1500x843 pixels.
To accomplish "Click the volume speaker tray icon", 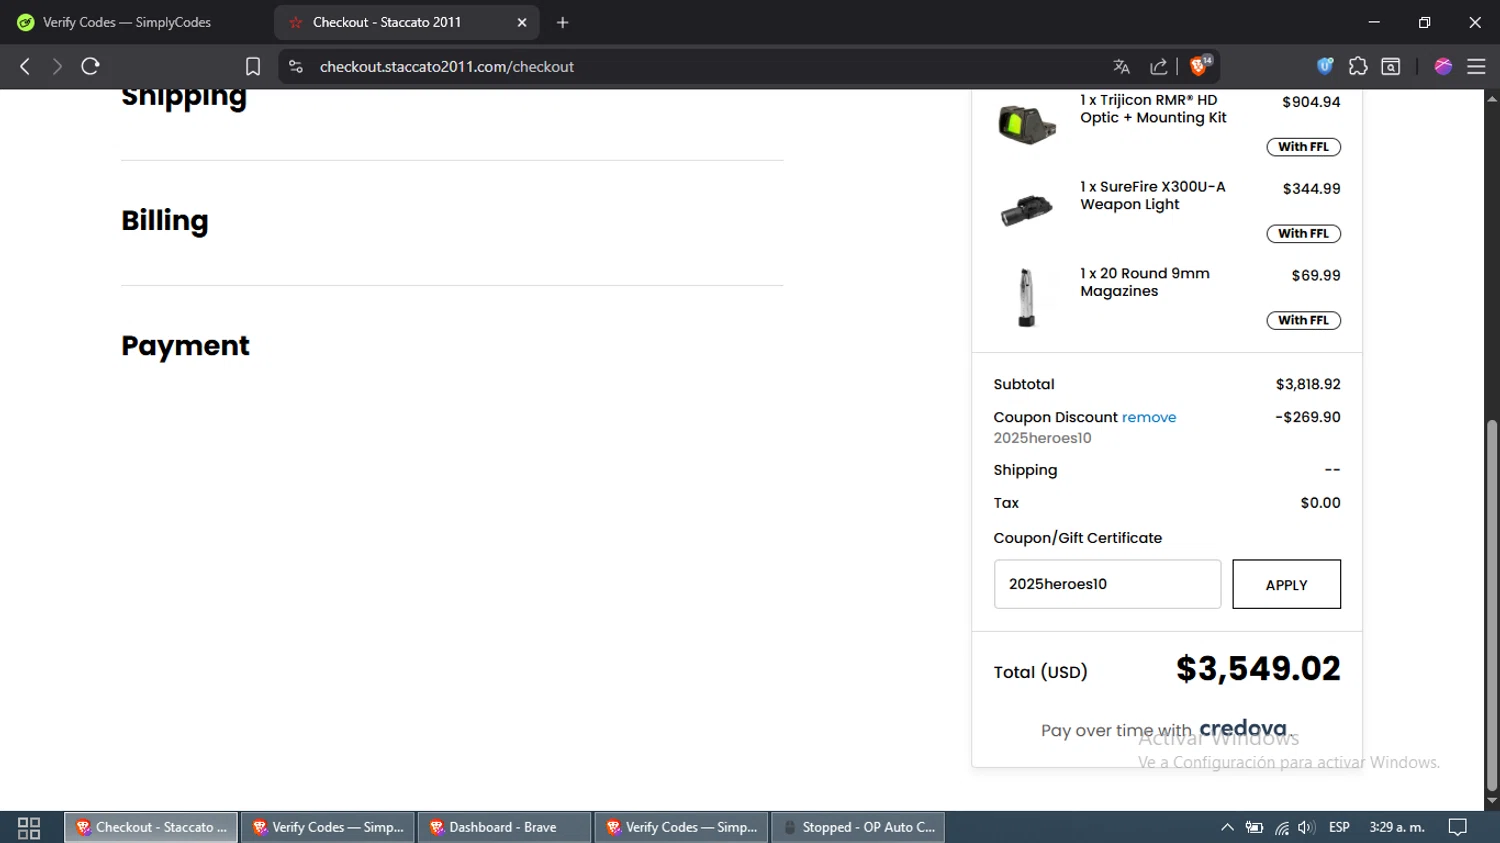I will pos(1306,828).
